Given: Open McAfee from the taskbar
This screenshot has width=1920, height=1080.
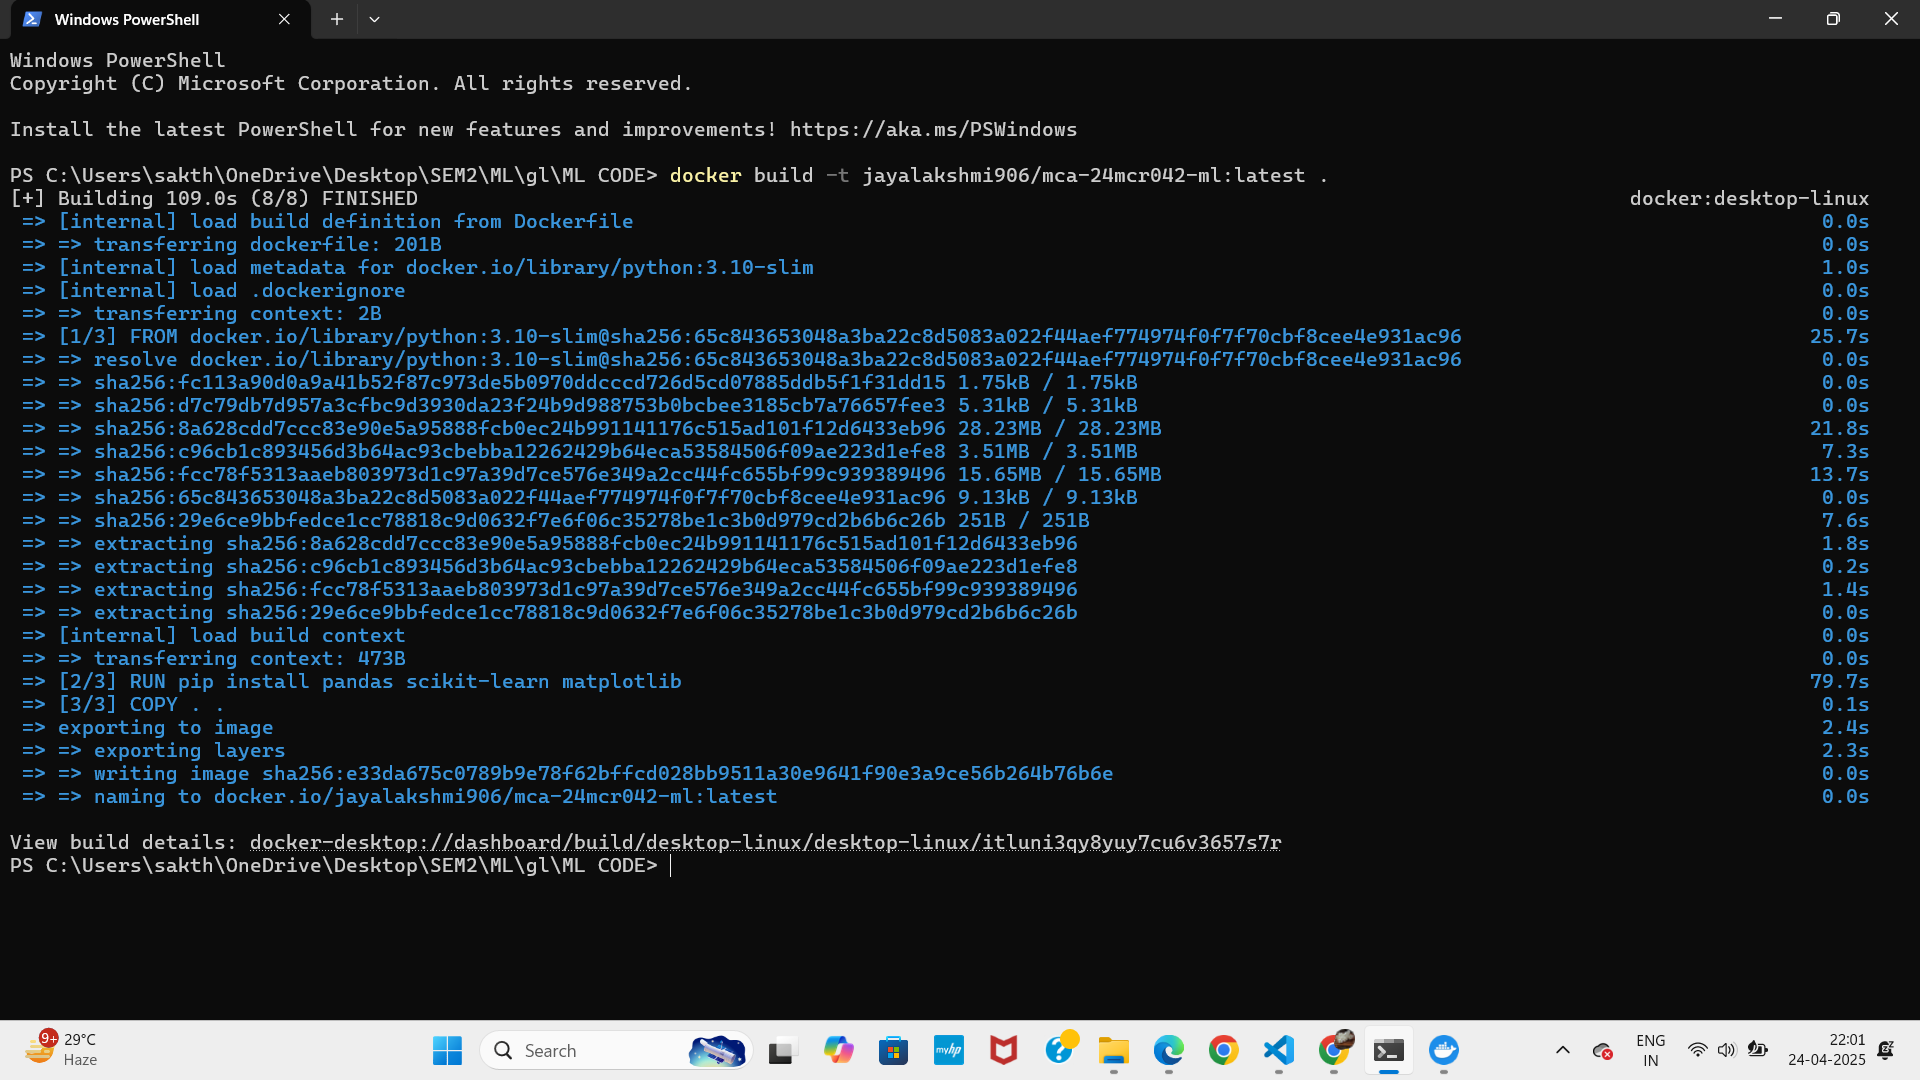Looking at the screenshot, I should click(1003, 1050).
